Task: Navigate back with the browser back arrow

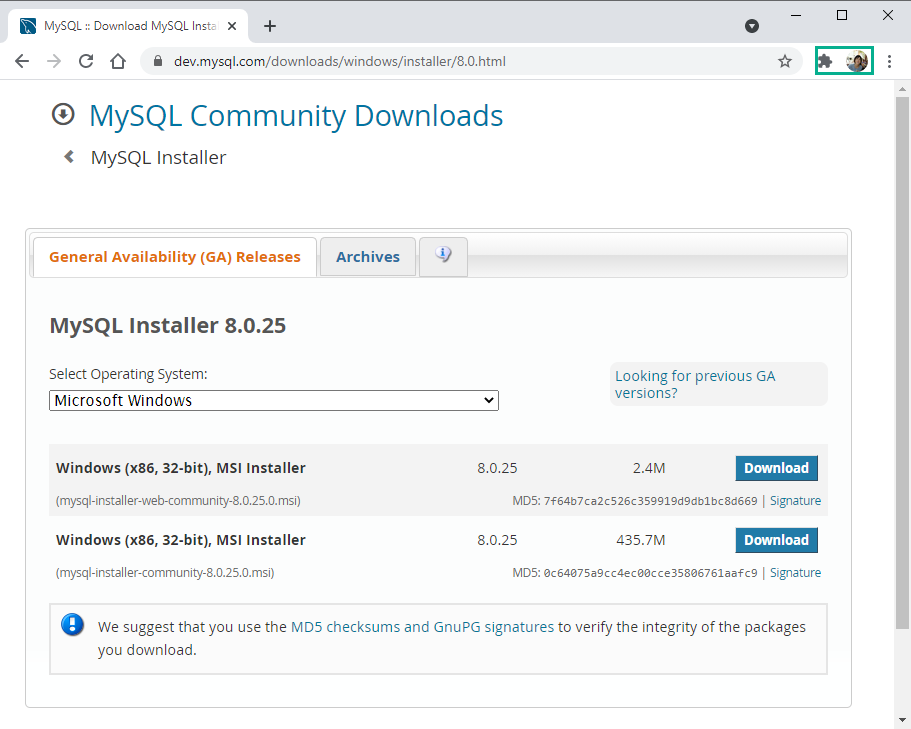Action: (x=22, y=61)
